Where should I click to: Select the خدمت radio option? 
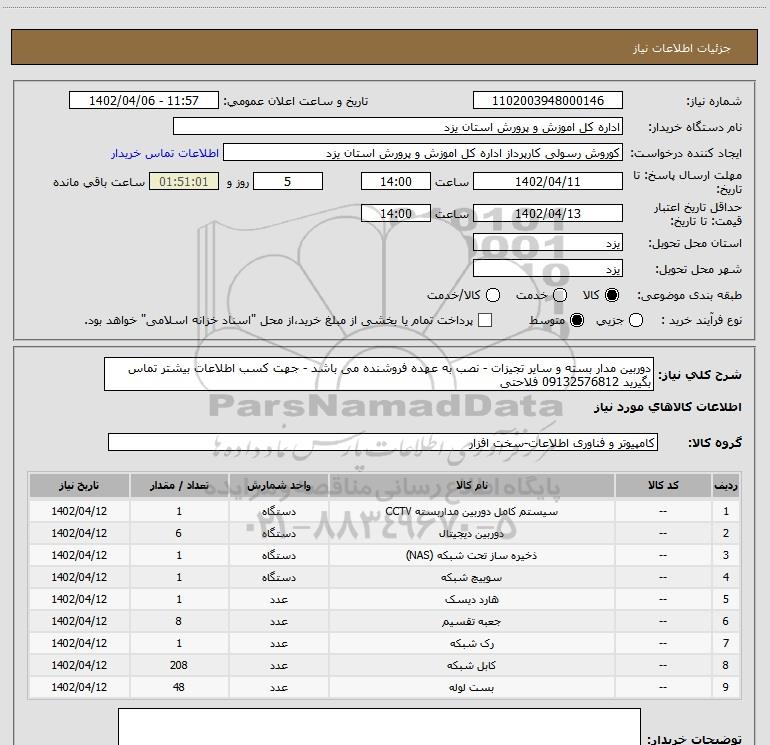(x=560, y=295)
